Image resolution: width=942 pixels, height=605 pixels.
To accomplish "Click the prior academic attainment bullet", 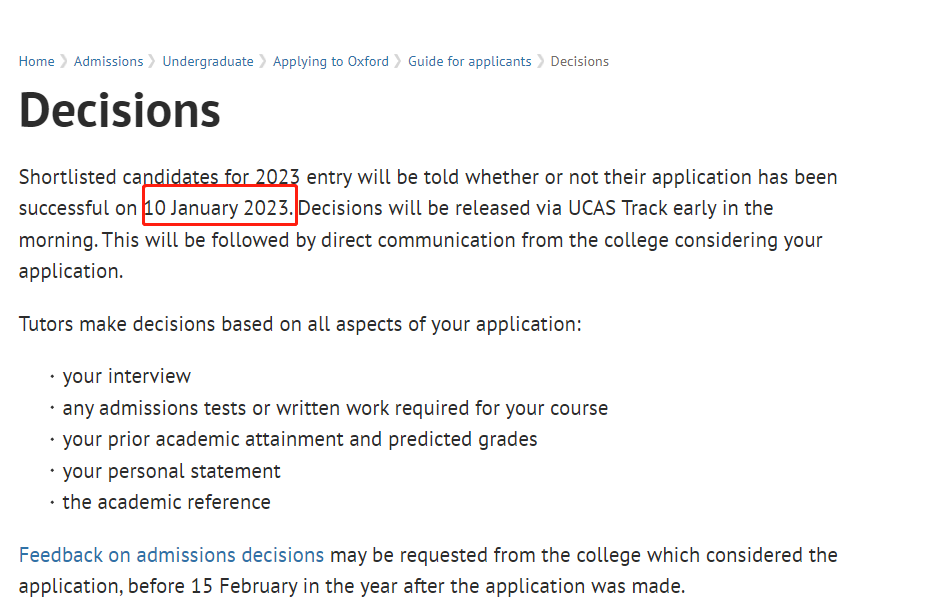I will point(299,439).
